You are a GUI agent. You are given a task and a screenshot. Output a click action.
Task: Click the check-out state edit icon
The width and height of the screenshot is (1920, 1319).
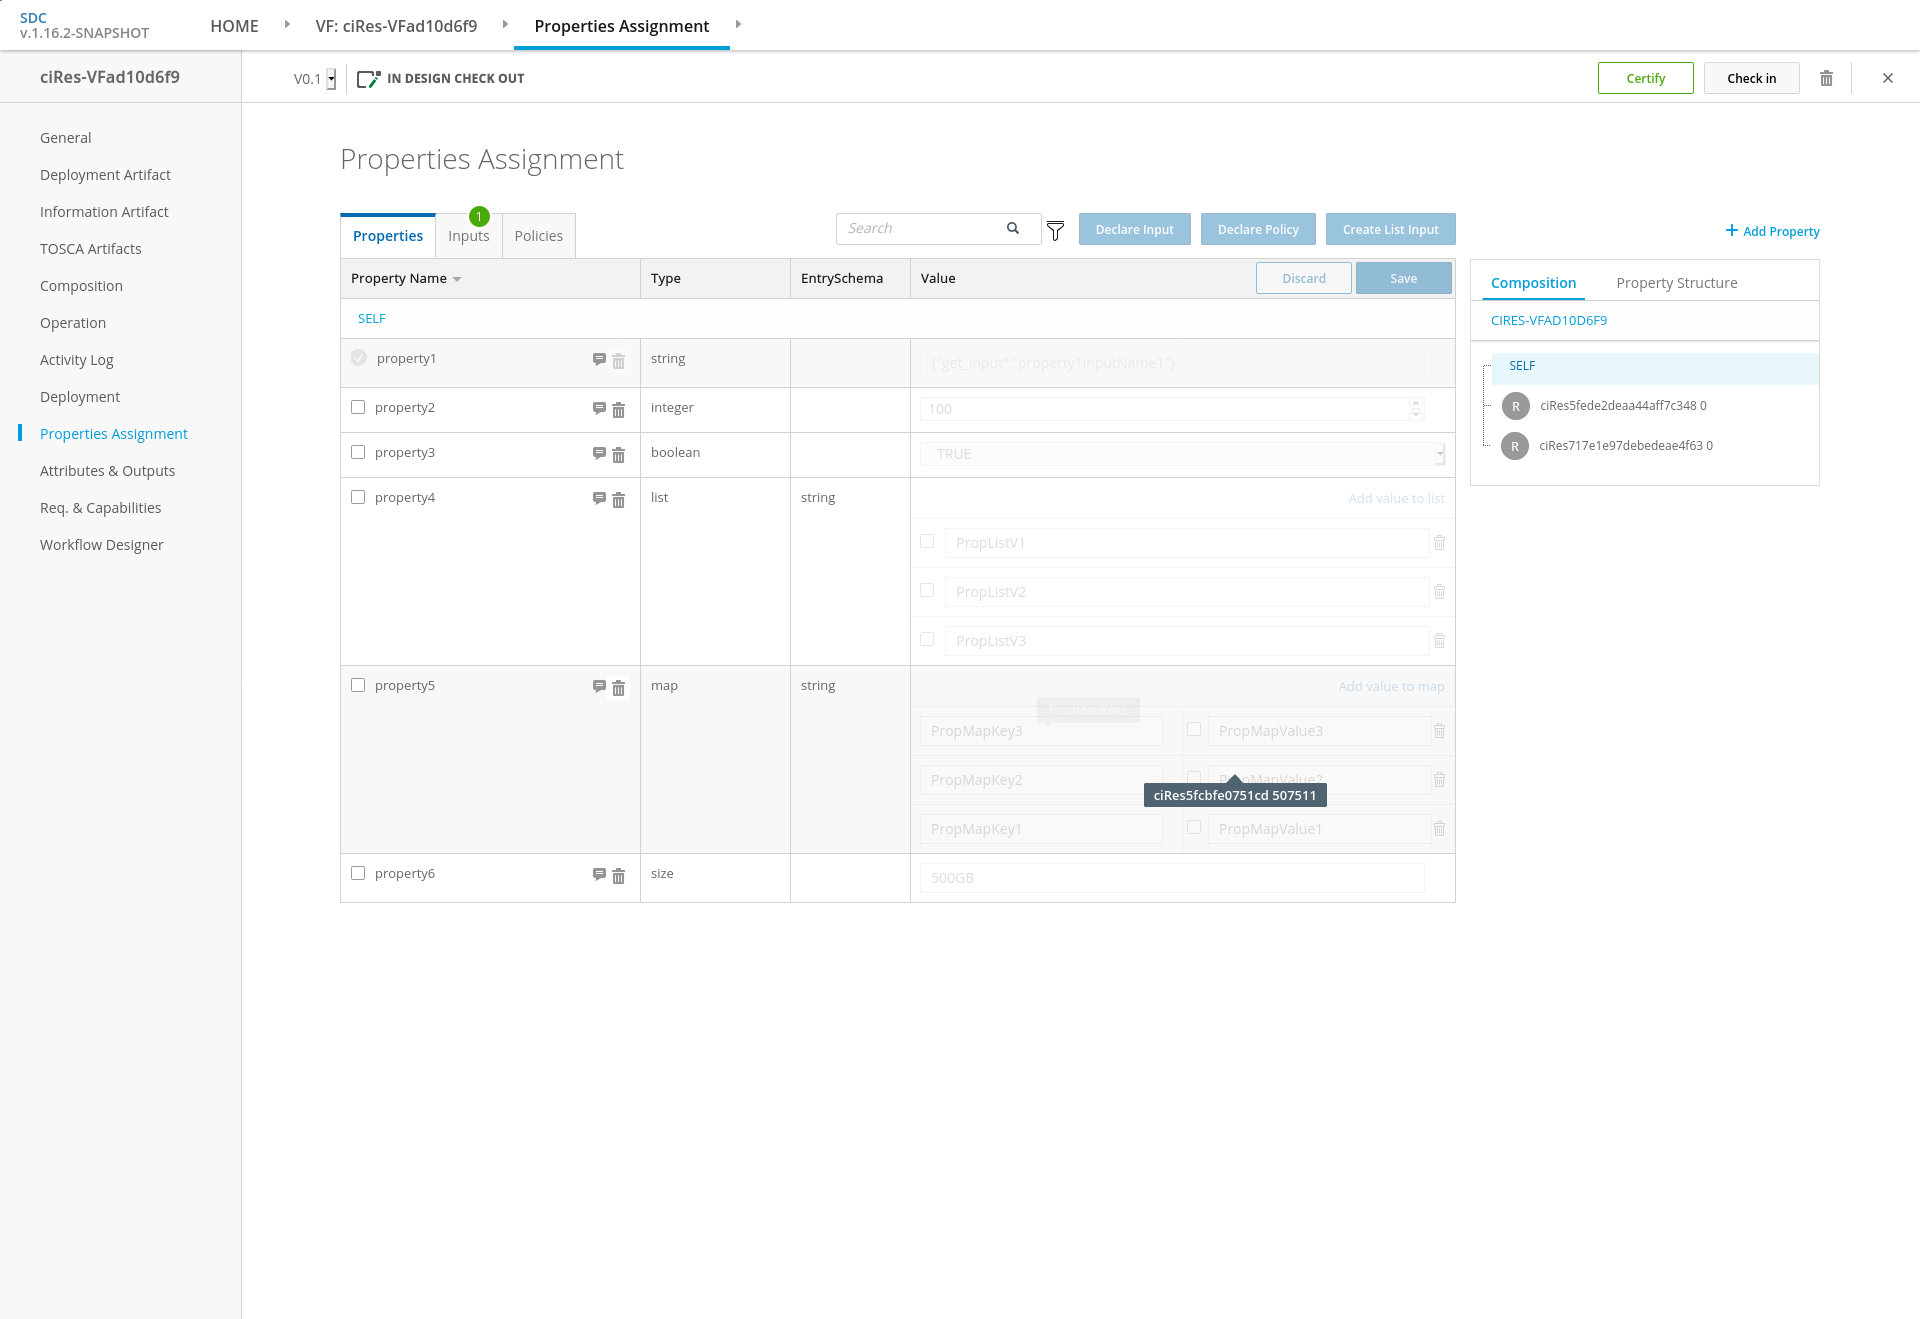[x=368, y=79]
